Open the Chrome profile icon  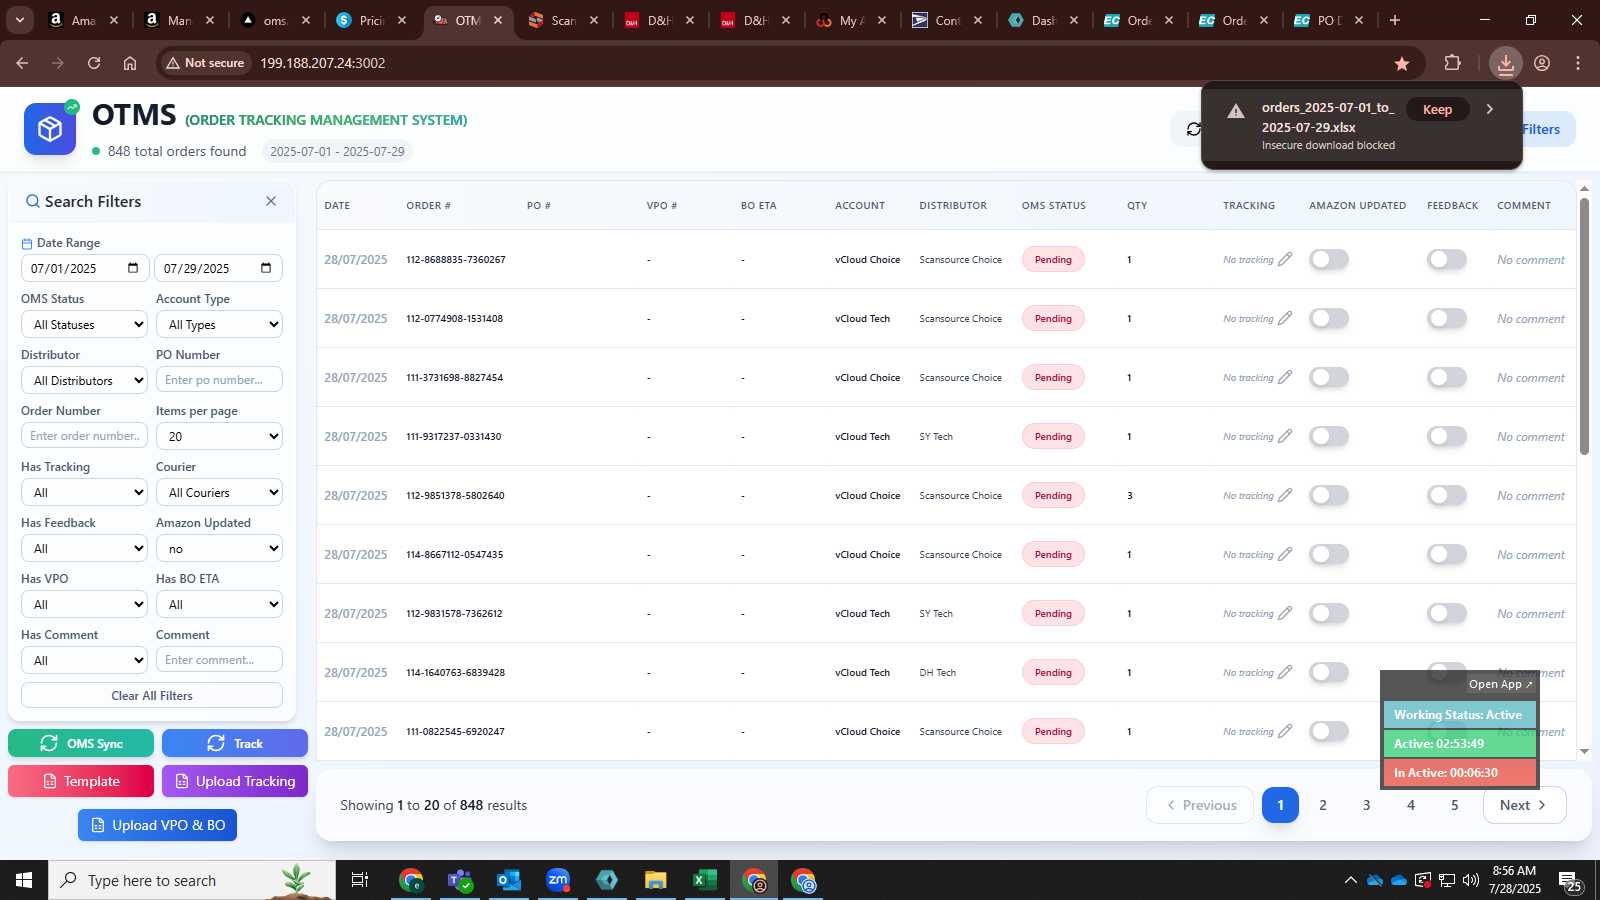click(x=1542, y=63)
